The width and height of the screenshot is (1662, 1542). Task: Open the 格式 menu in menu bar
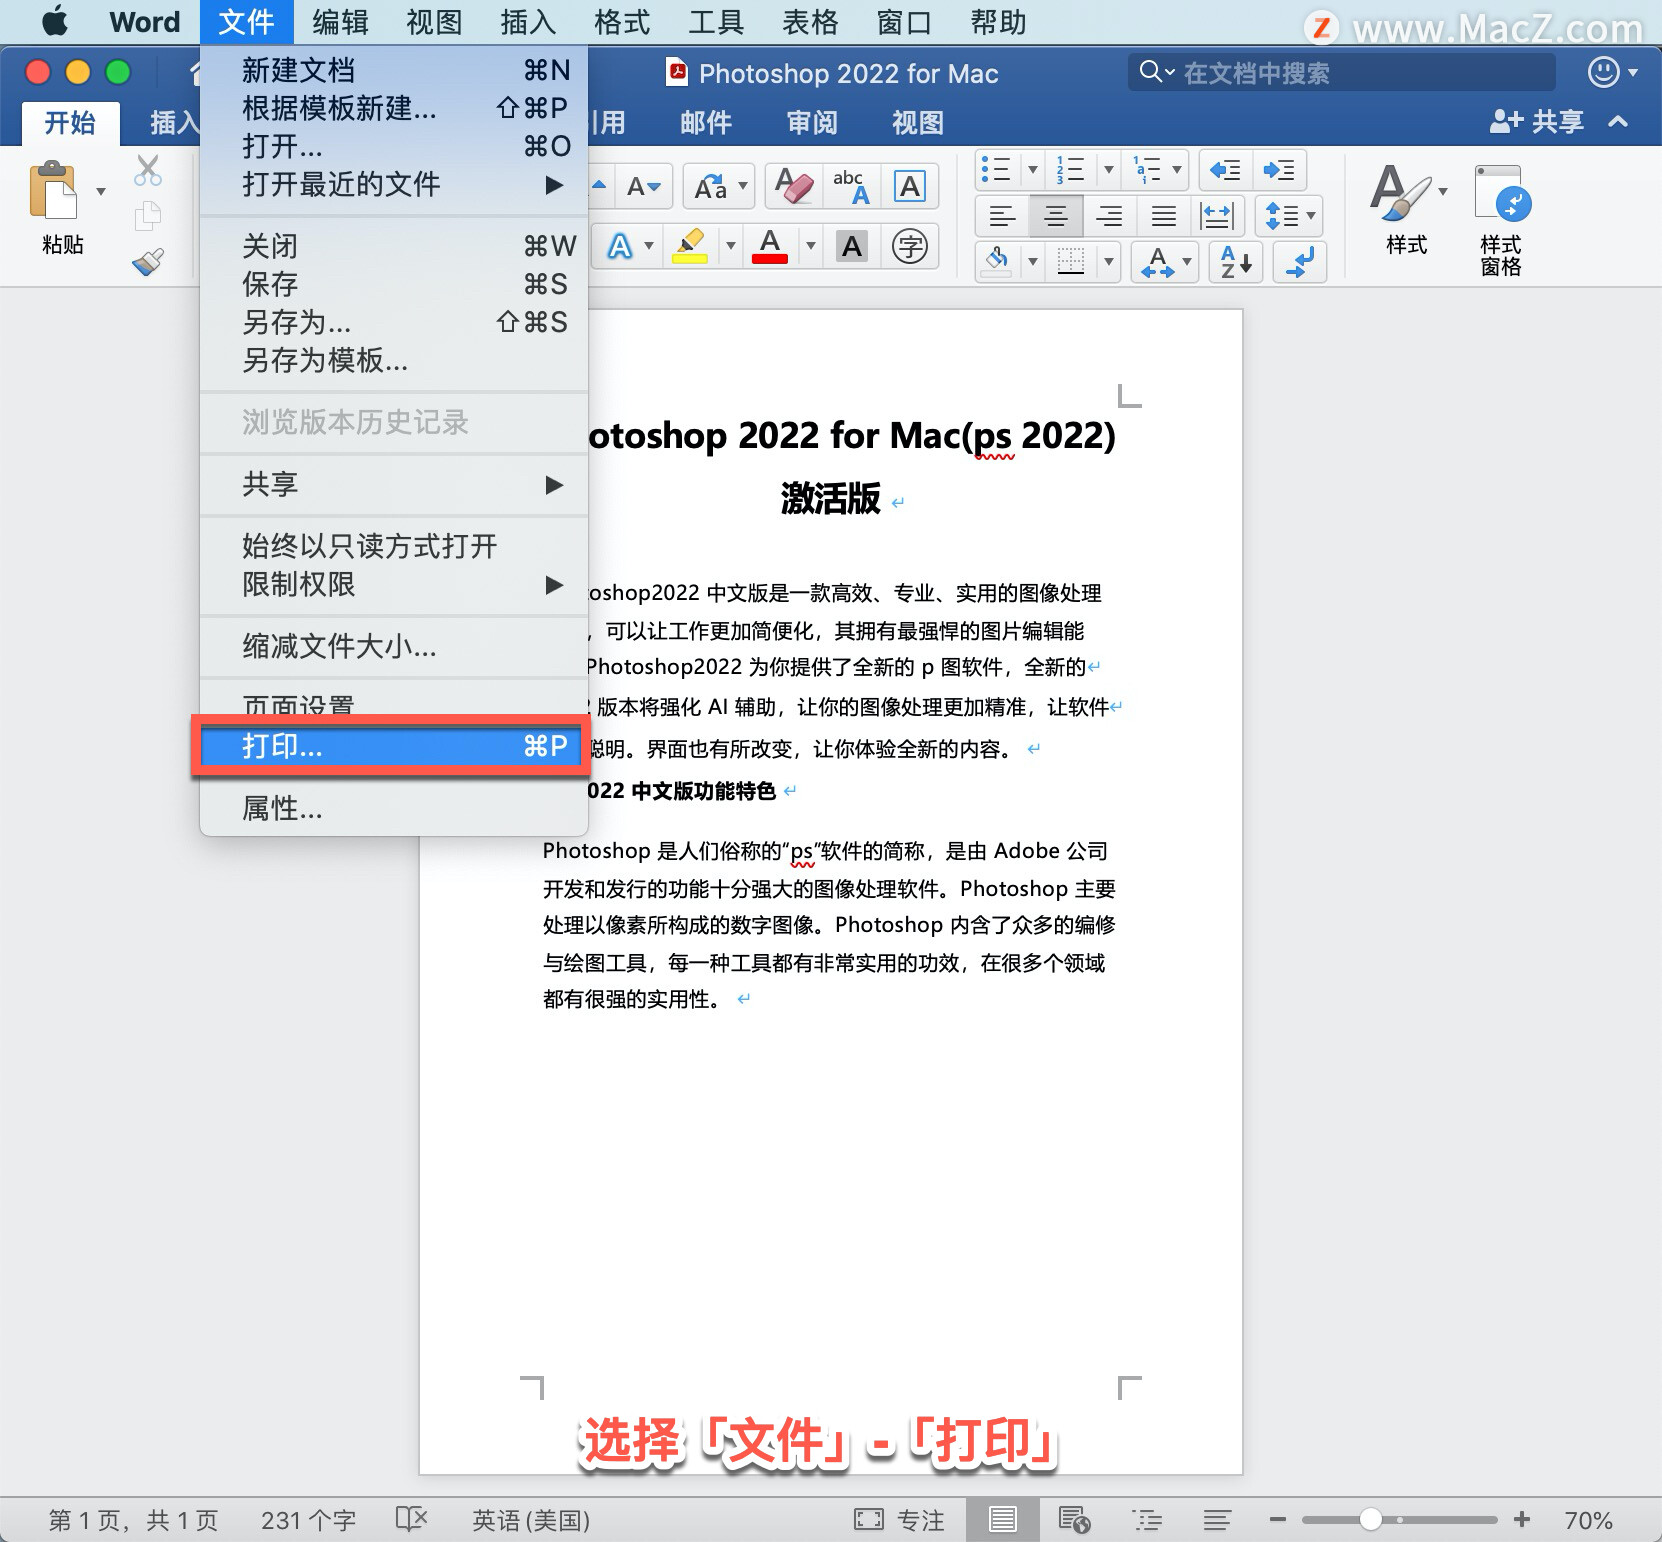coord(622,22)
